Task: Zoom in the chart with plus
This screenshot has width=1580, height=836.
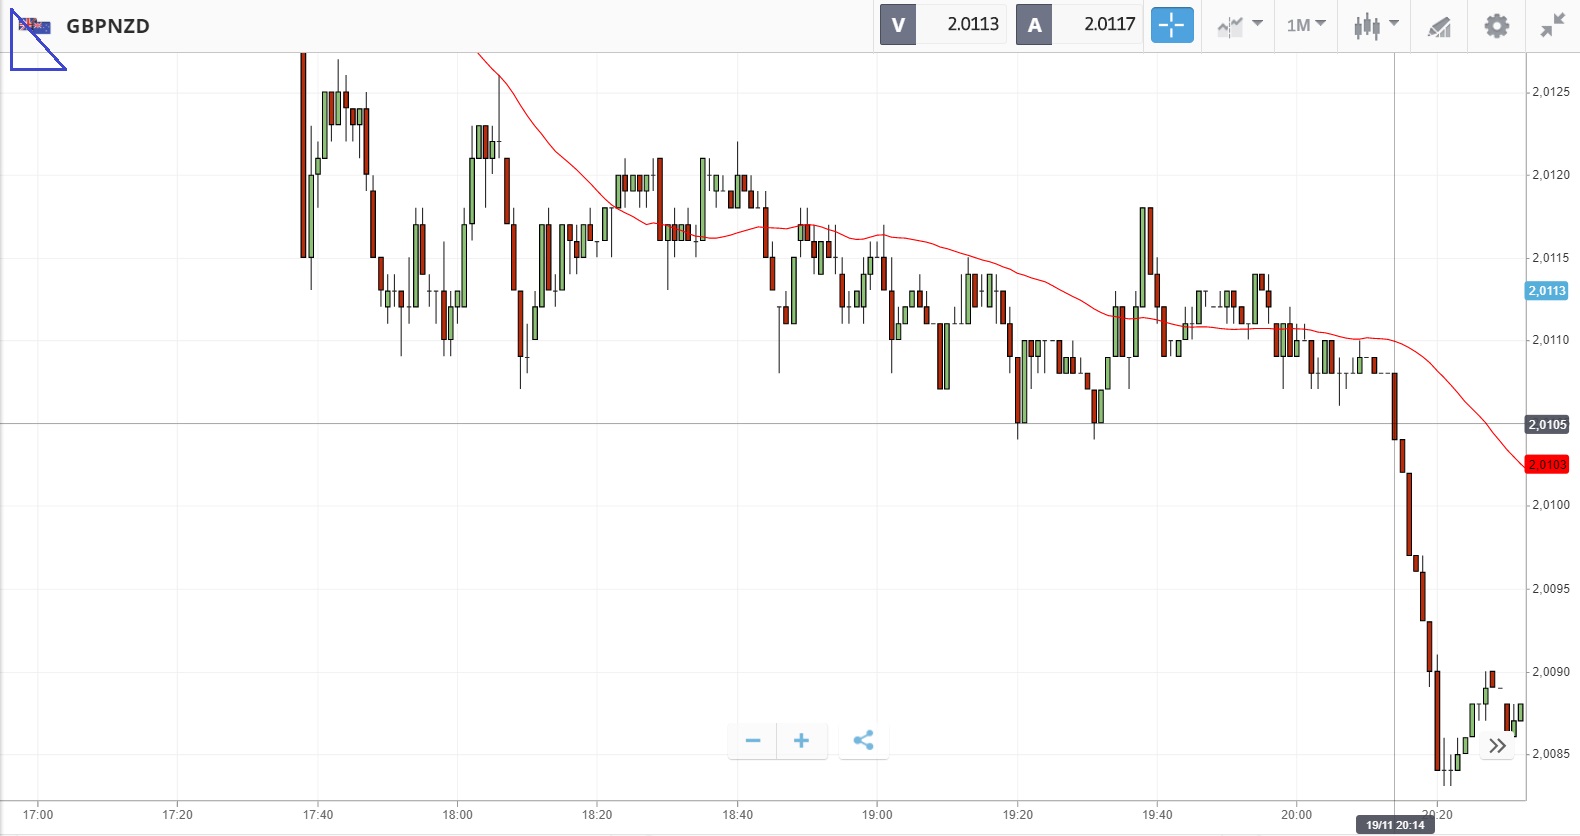Action: [801, 741]
